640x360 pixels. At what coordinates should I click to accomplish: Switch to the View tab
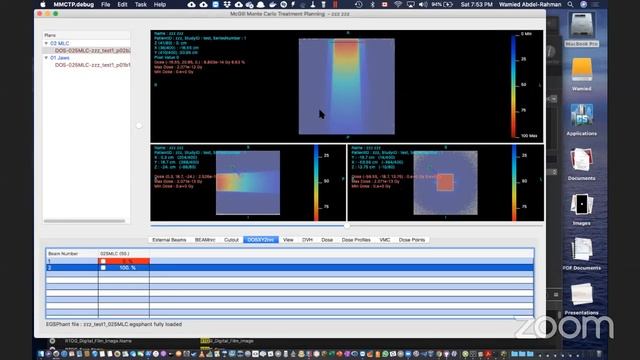pyautogui.click(x=288, y=240)
